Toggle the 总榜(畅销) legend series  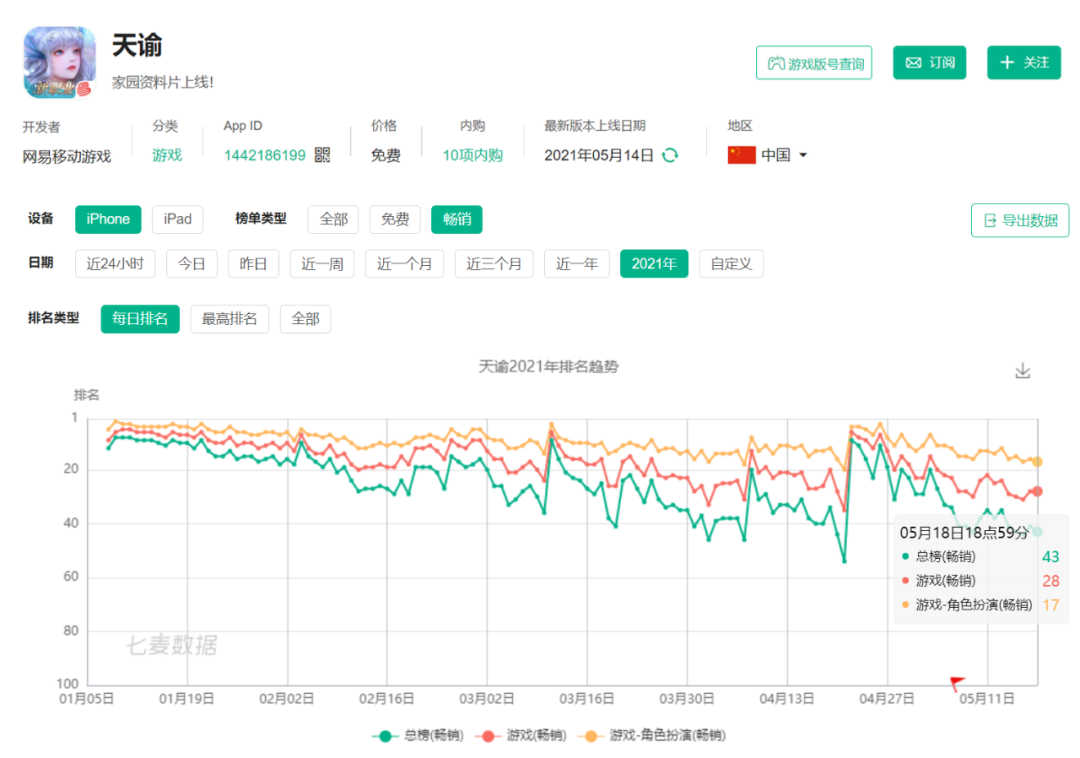pyautogui.click(x=417, y=736)
